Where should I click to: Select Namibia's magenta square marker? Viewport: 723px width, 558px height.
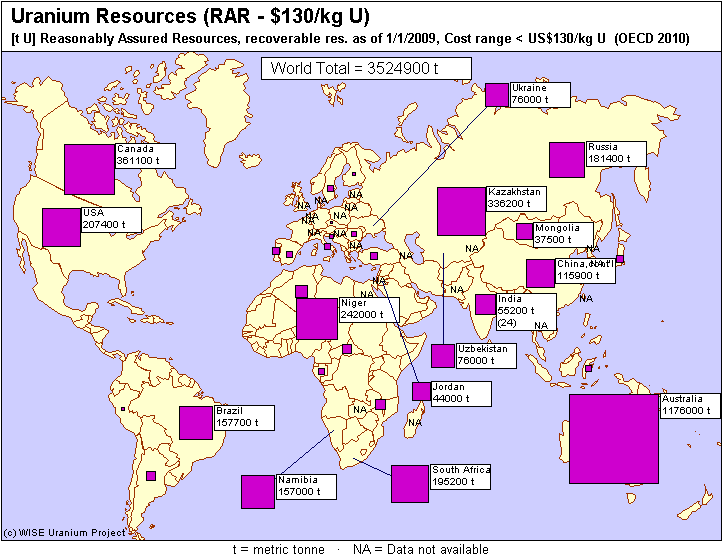[258, 491]
